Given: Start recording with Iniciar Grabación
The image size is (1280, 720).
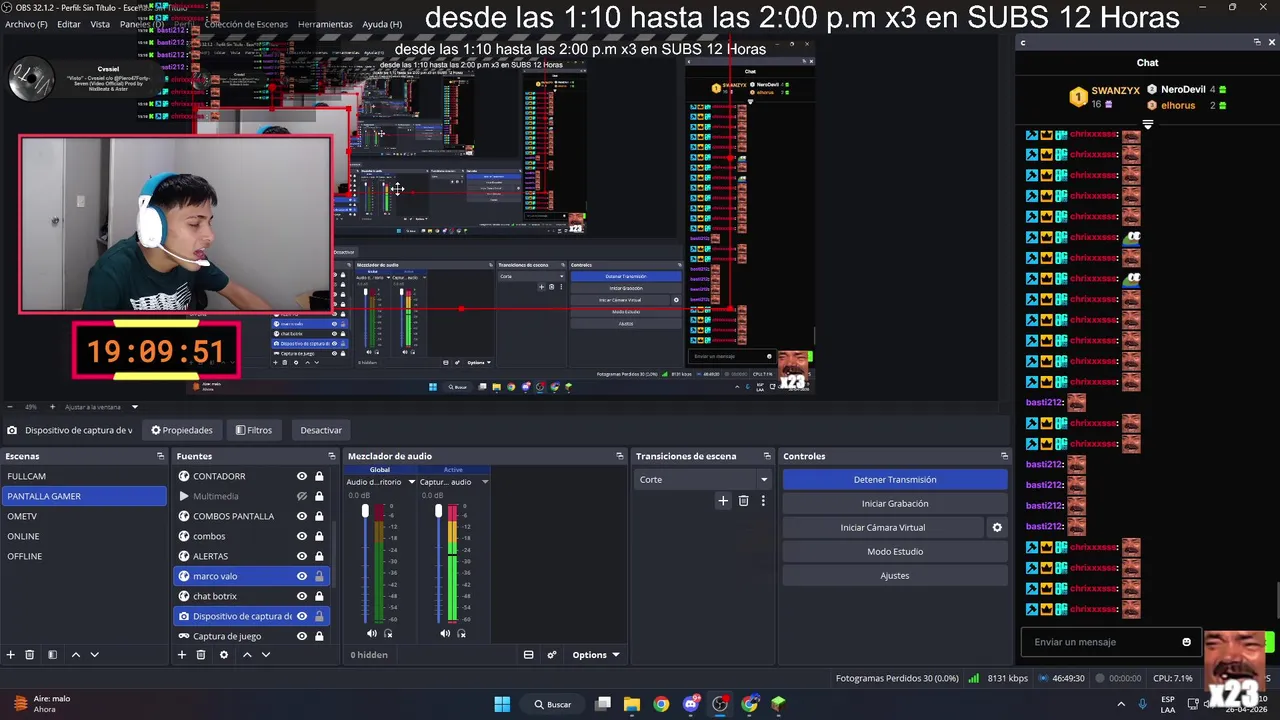Looking at the screenshot, I should [895, 504].
